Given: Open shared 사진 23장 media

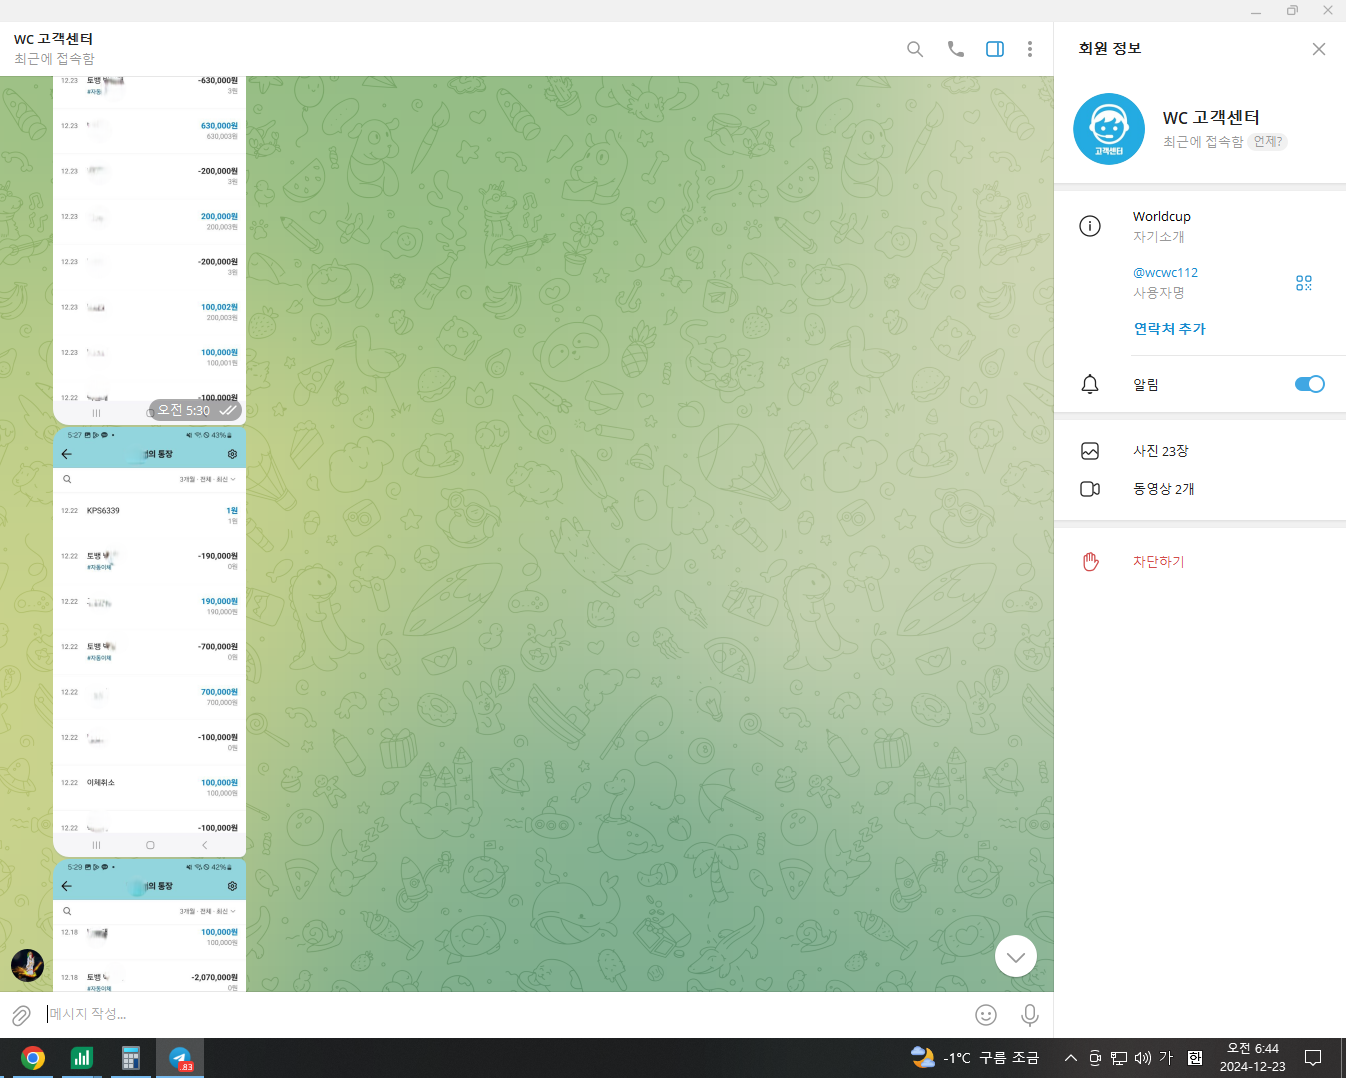Looking at the screenshot, I should (1160, 451).
